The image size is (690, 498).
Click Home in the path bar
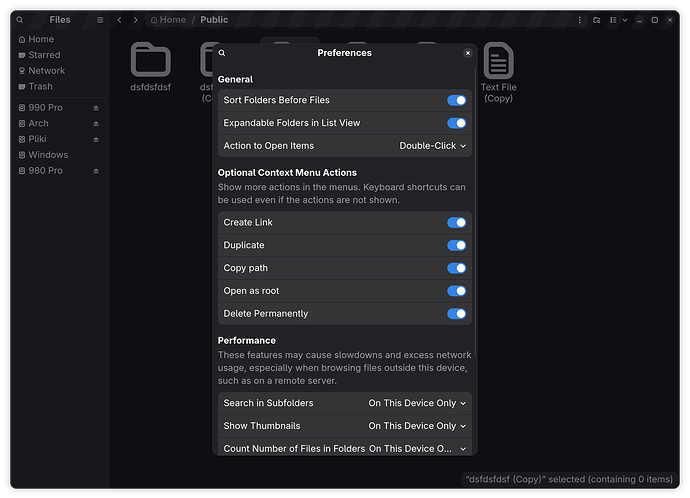click(x=168, y=20)
